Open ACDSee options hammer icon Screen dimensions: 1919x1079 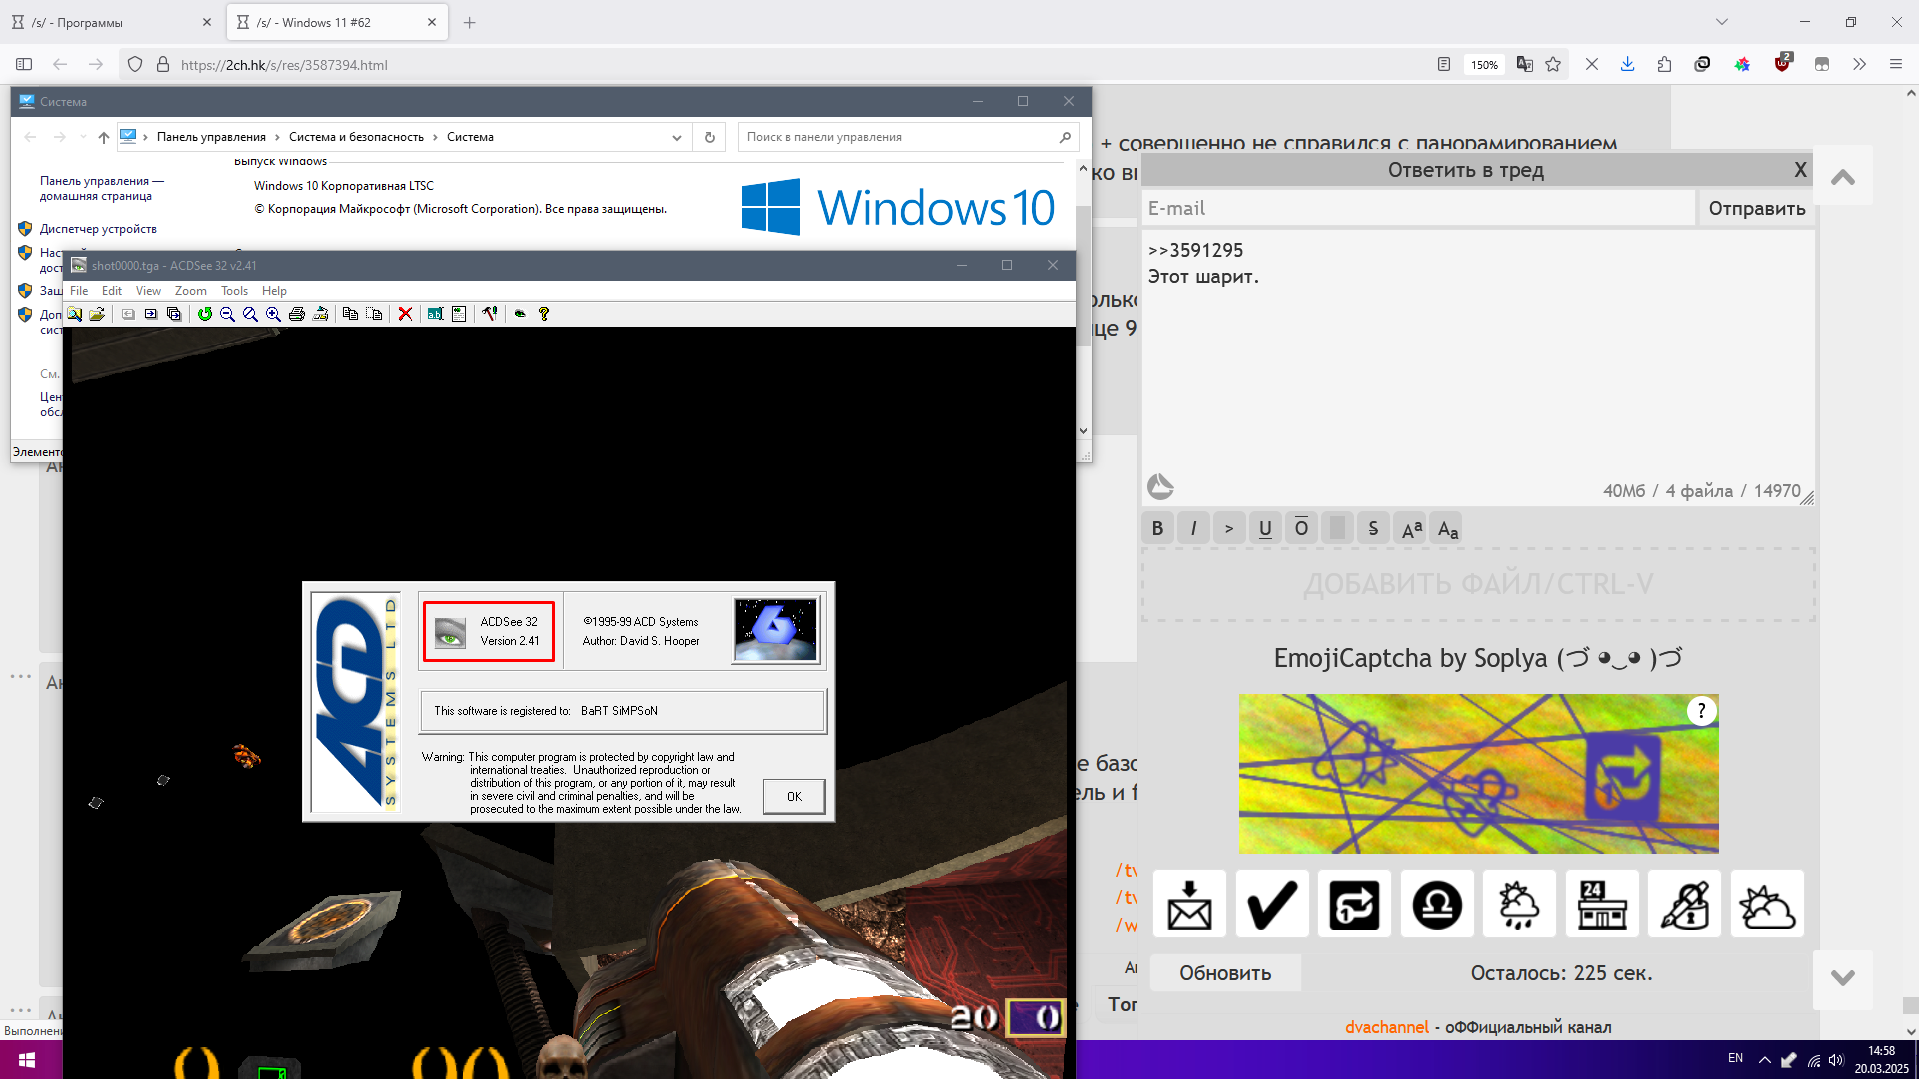(489, 314)
